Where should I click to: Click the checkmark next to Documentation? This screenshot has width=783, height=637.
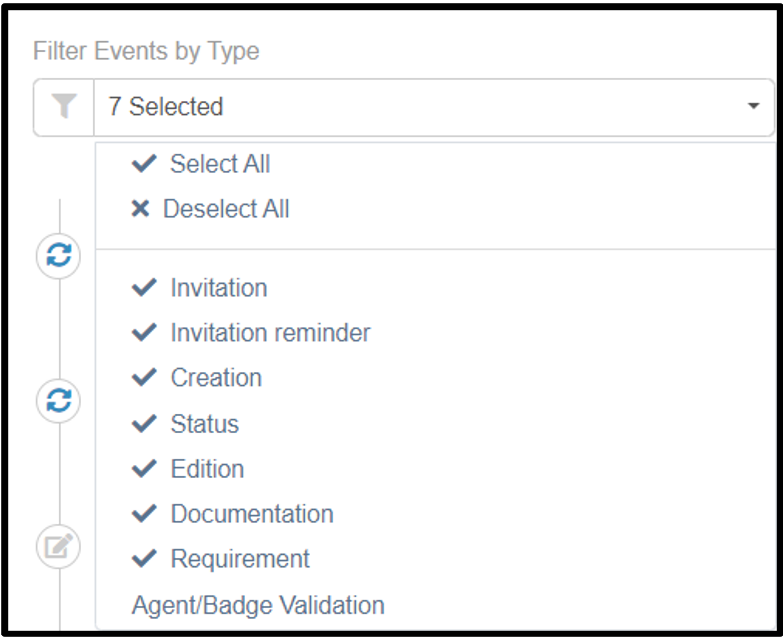[145, 514]
